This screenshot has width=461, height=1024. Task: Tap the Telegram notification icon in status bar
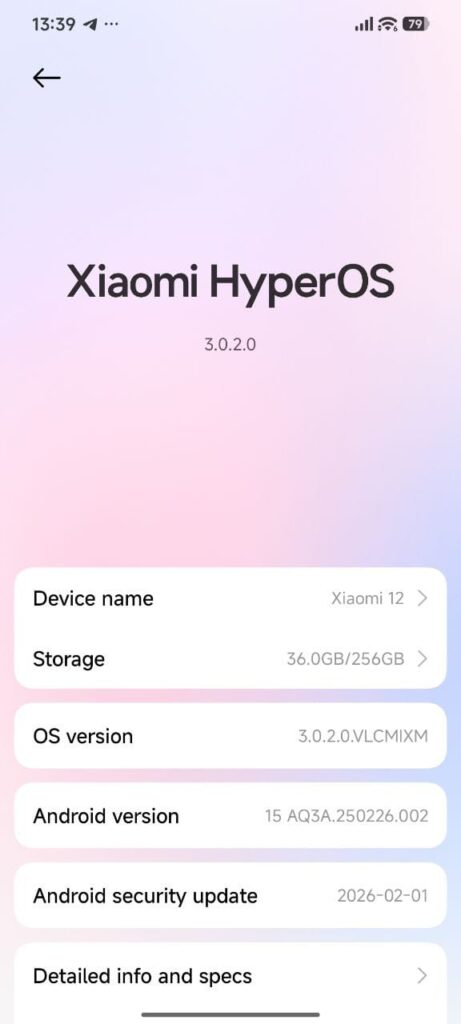point(89,25)
